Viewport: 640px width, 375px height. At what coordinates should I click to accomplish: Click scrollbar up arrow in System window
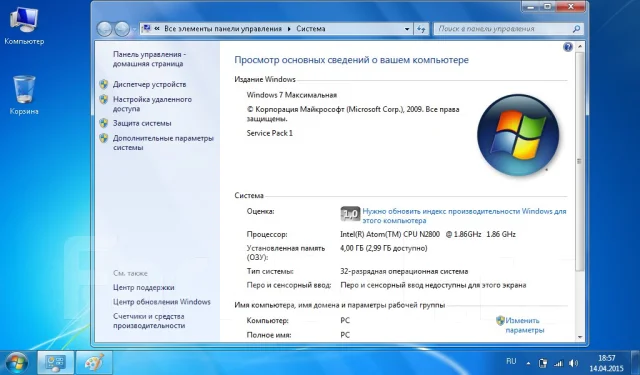(580, 47)
